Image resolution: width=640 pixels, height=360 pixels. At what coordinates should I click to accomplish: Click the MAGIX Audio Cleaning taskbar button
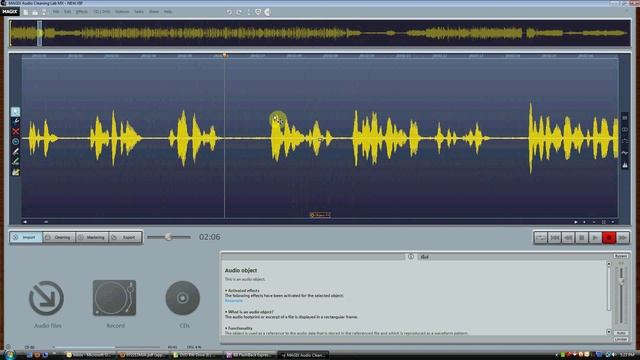[x=304, y=355]
